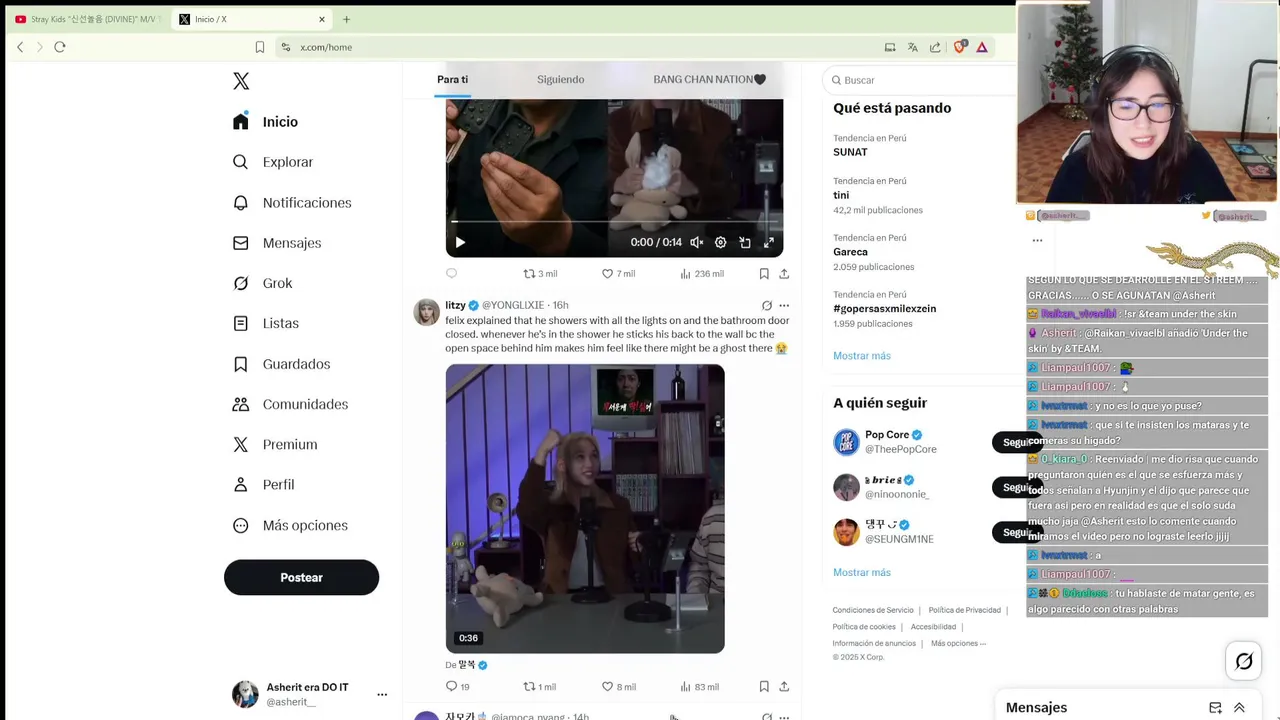The height and width of the screenshot is (720, 1280).
Task: Open account menu next to Asherit era DO IT
Action: [382, 694]
